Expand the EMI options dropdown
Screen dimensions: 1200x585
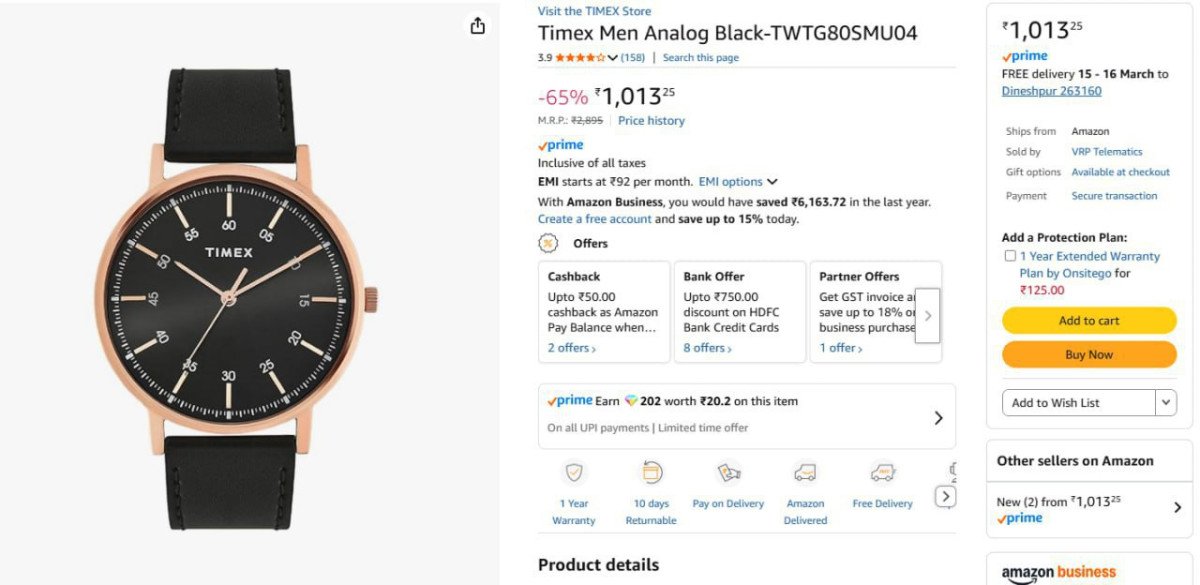(x=772, y=182)
